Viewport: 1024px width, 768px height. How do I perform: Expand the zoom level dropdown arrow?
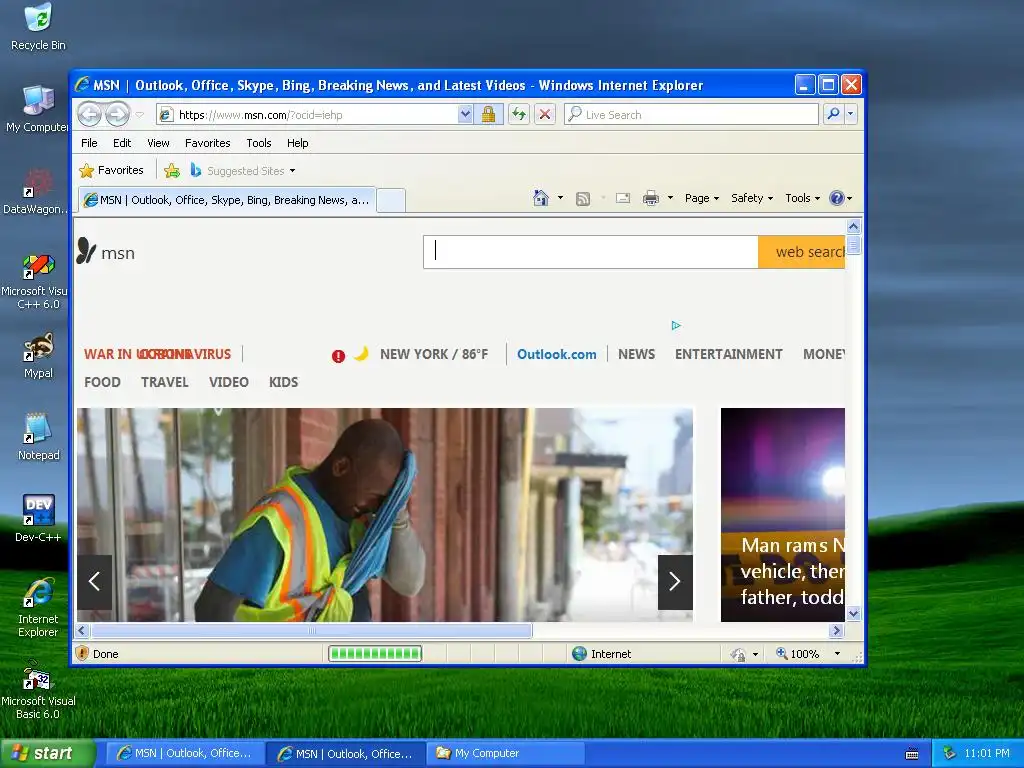837,654
